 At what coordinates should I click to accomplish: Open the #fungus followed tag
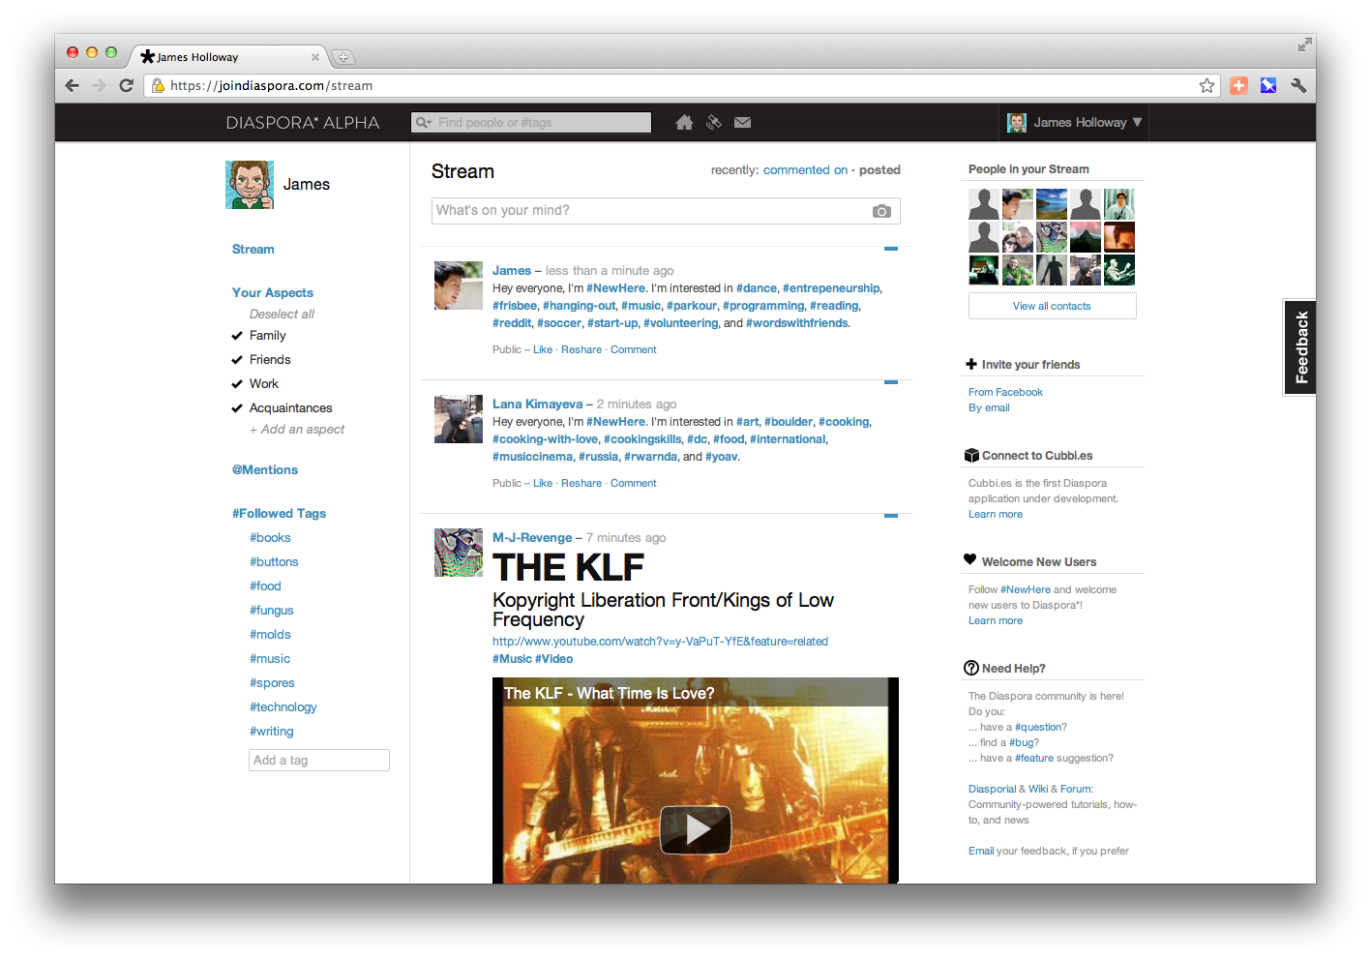pos(271,610)
